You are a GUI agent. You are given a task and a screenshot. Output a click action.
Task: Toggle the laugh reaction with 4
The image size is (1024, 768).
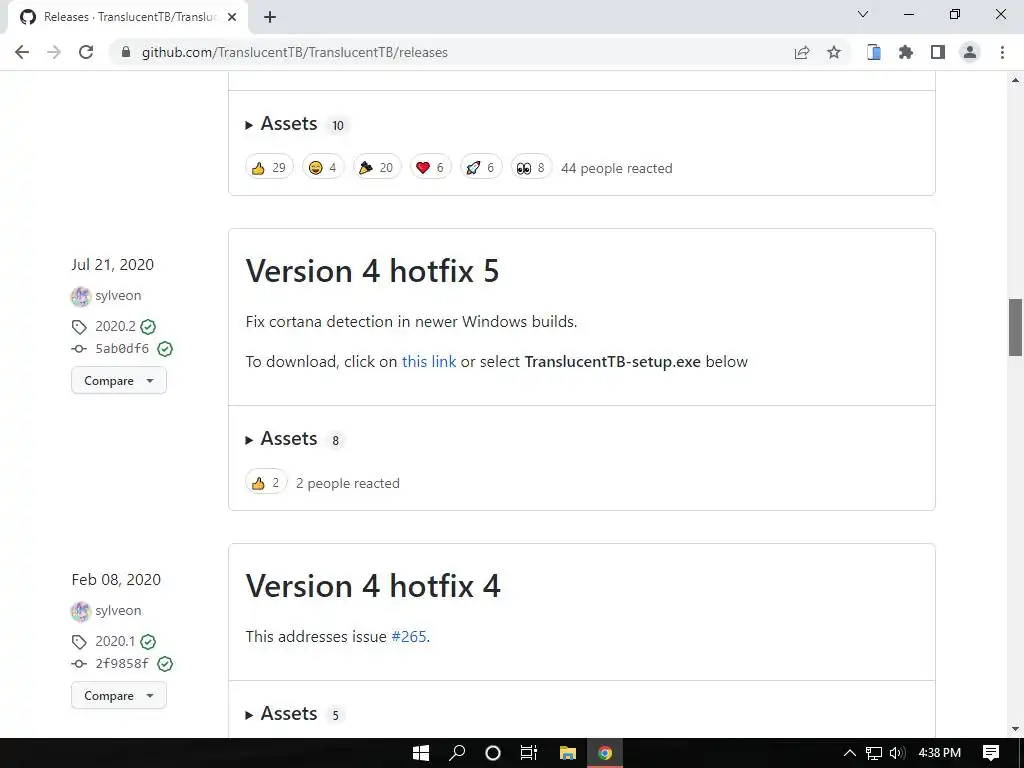(x=323, y=168)
